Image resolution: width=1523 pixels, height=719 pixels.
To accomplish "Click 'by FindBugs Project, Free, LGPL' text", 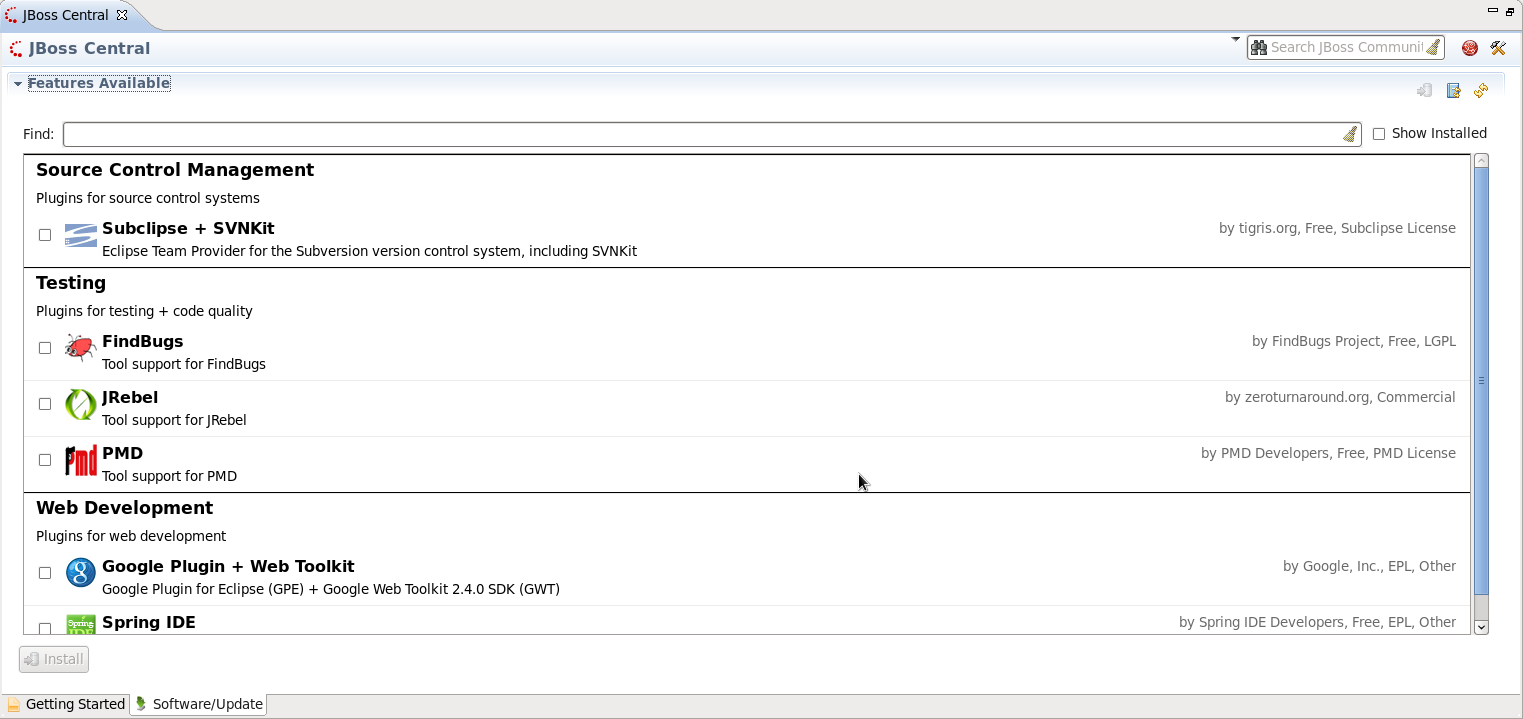I will 1354,341.
